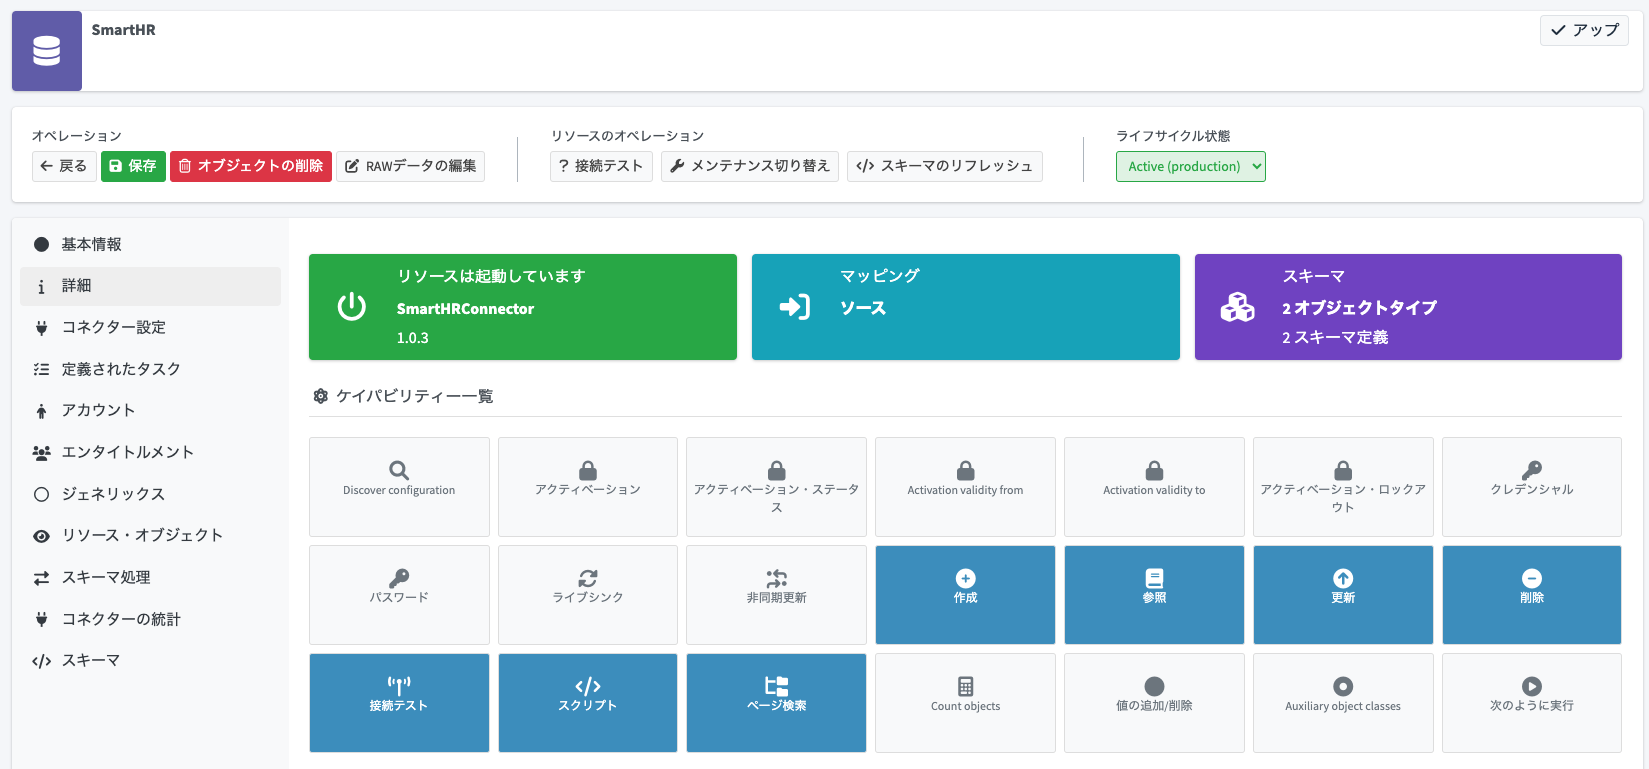Toggle the Count objects capability tile
This screenshot has width=1649, height=769.
click(965, 703)
